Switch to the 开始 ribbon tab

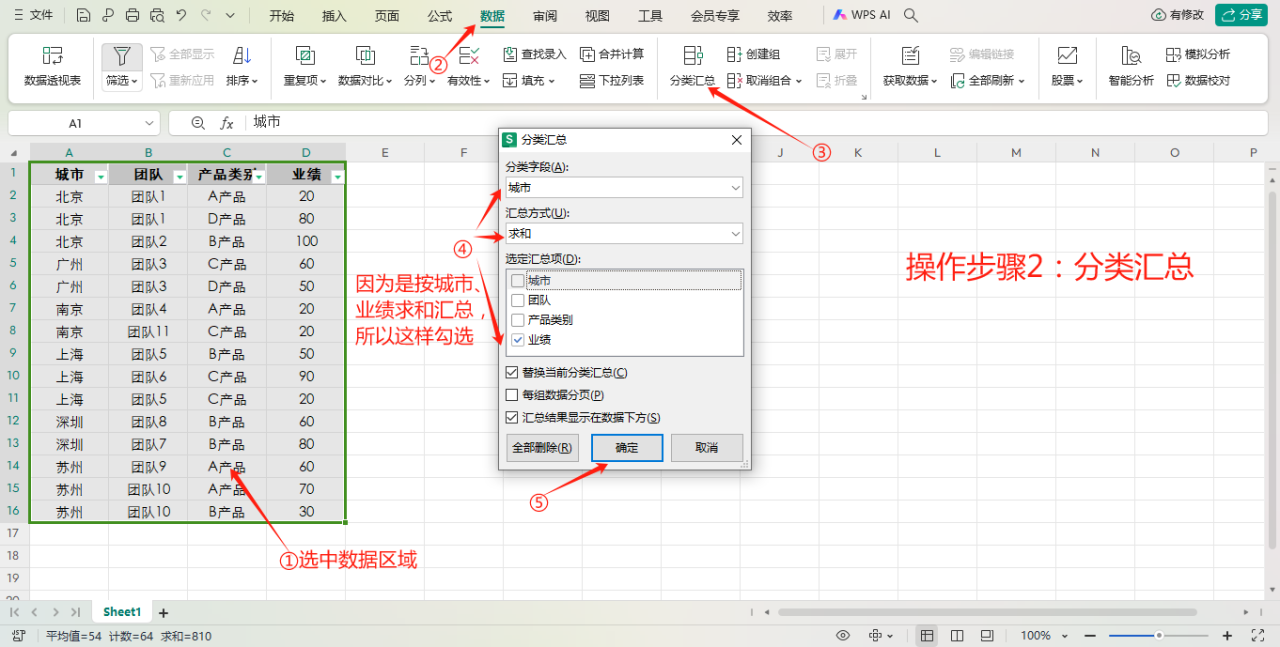coord(282,16)
